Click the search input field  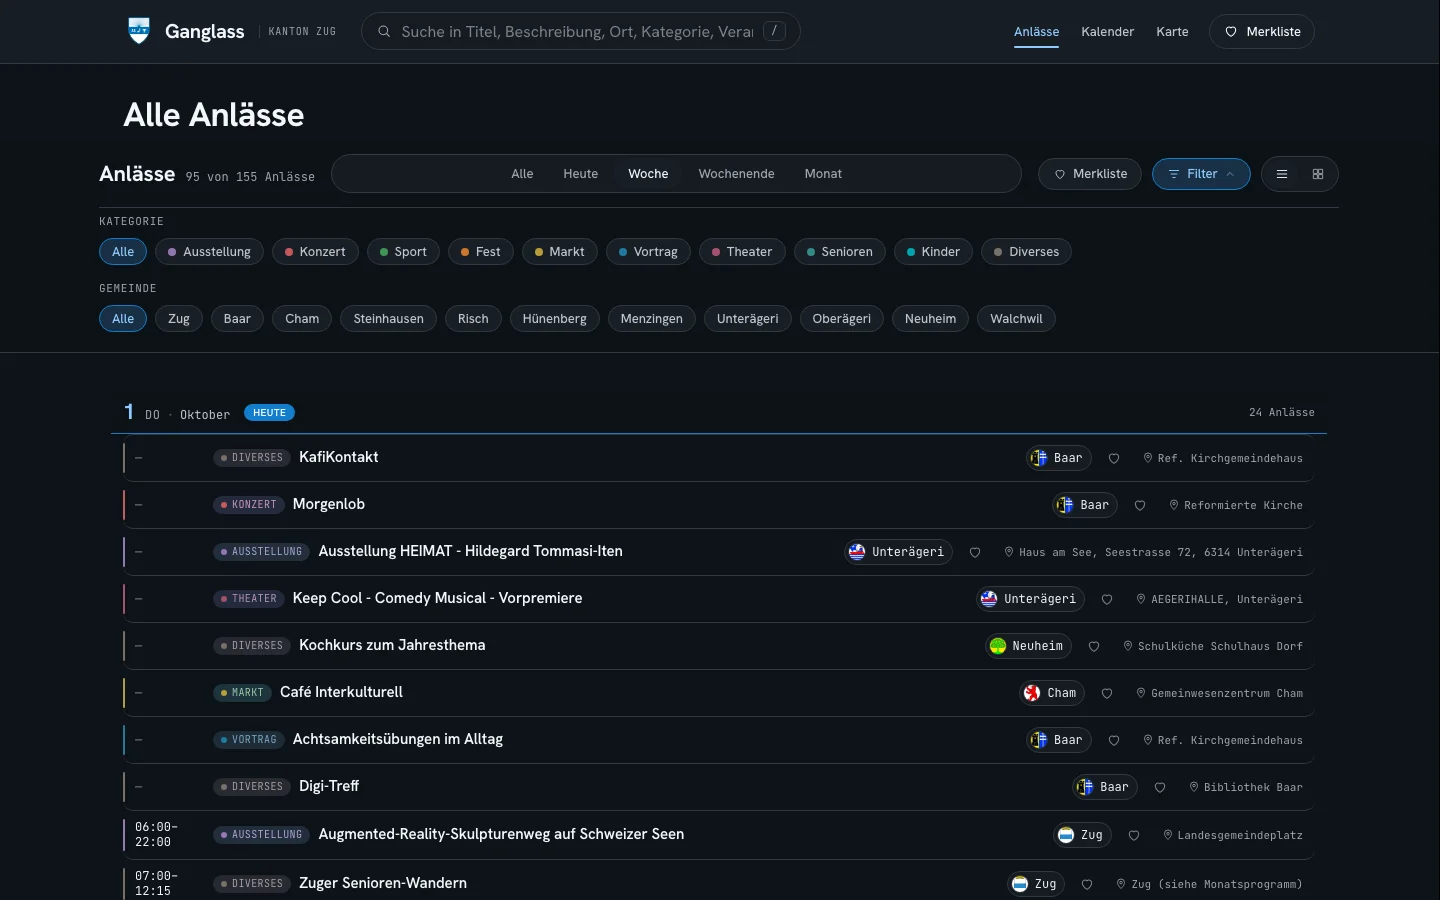coord(580,31)
